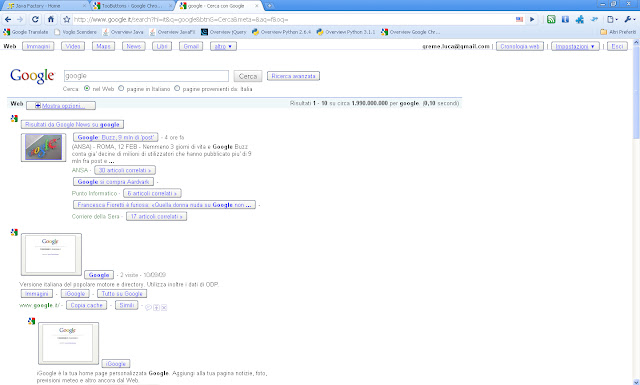This screenshot has width=640, height=385.
Task: Open Ricerca avanzata
Action: coord(293,76)
